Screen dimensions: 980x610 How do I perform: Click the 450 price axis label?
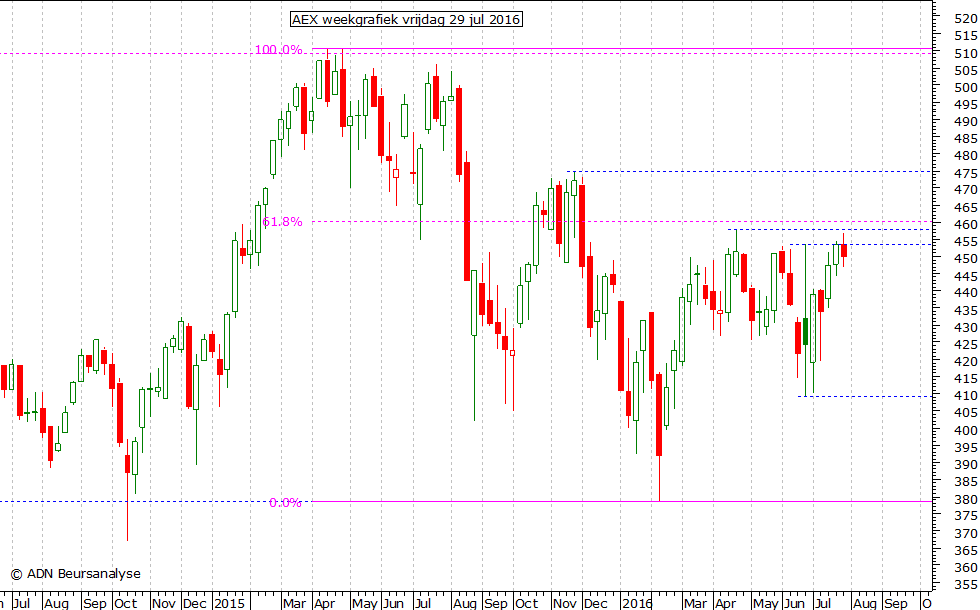[x=966, y=259]
